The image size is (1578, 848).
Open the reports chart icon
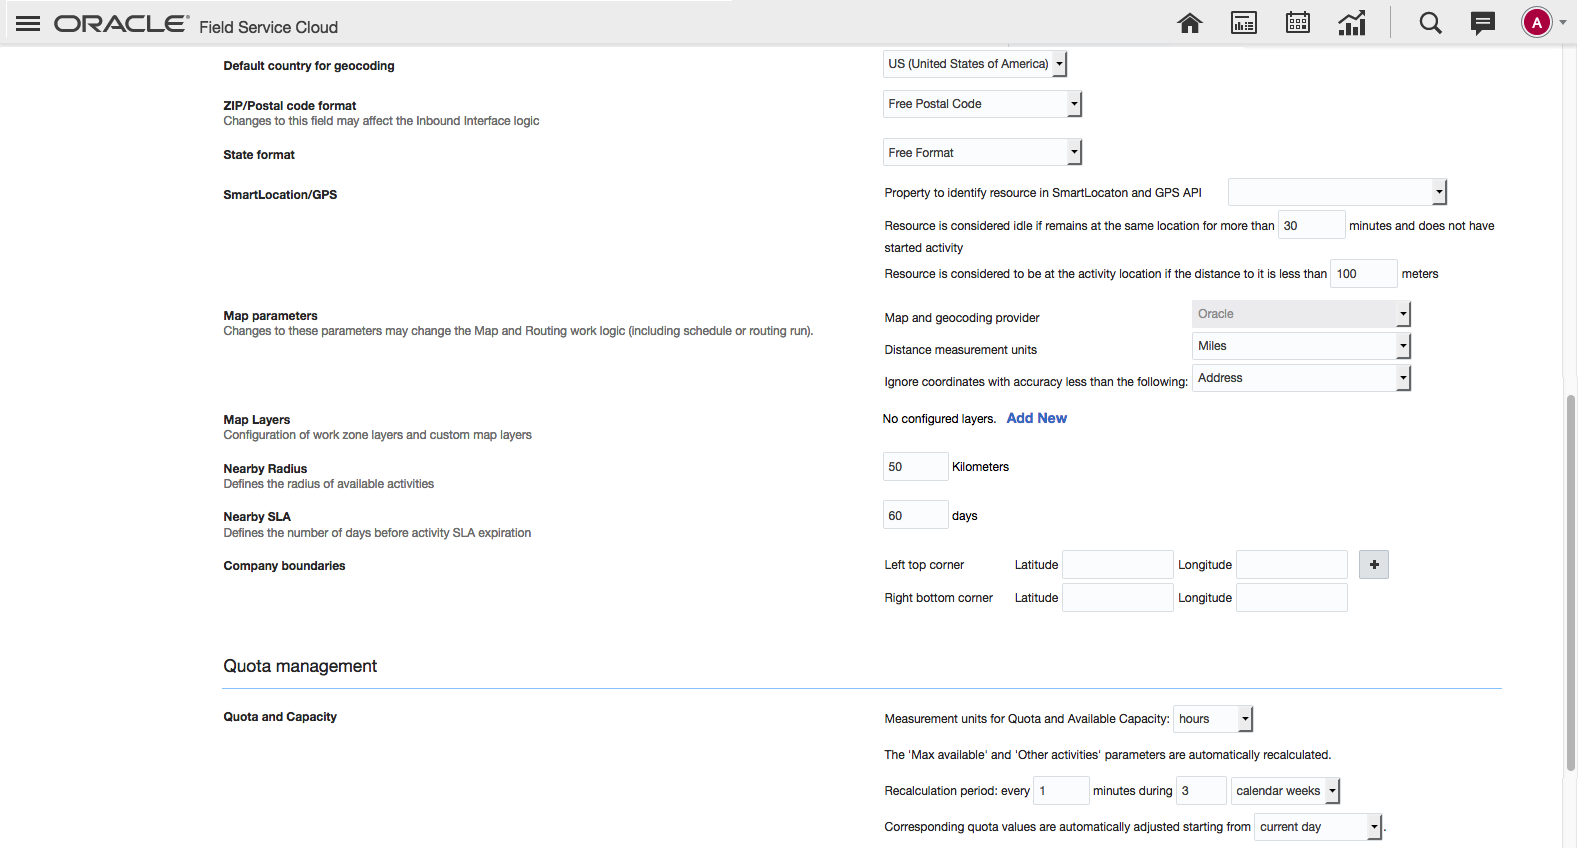1352,23
